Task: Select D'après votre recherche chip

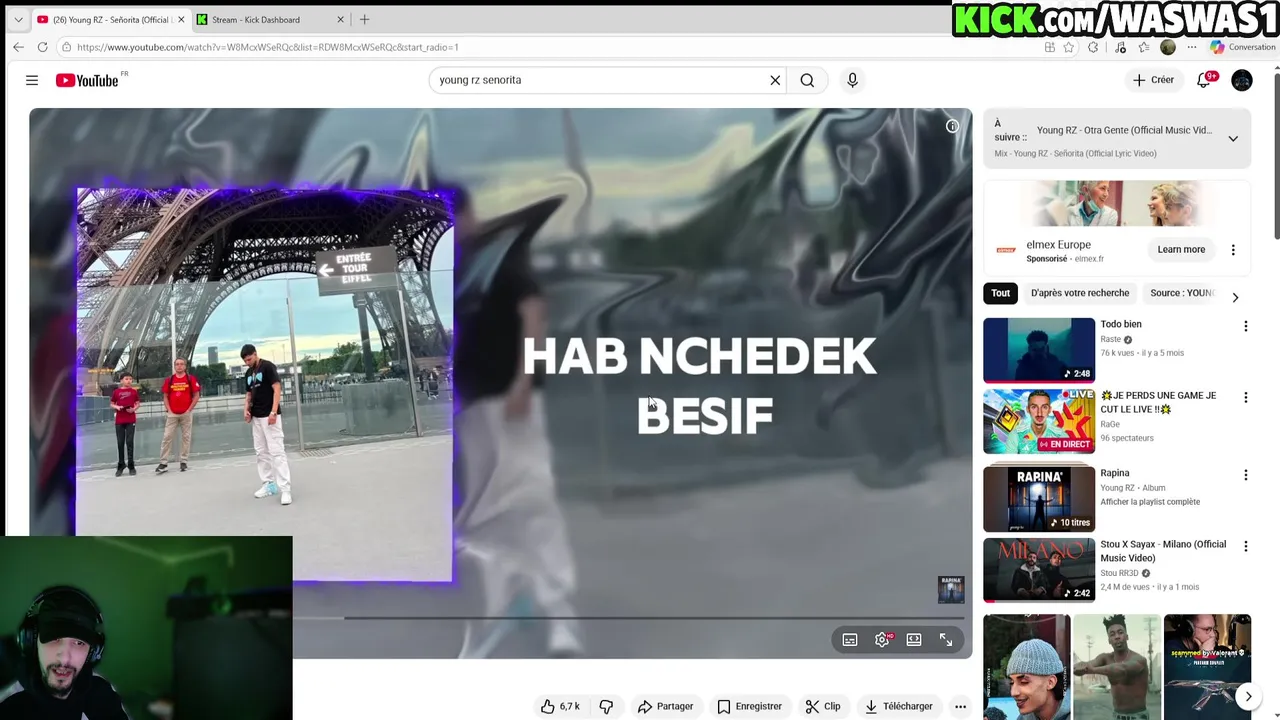Action: pos(1080,293)
